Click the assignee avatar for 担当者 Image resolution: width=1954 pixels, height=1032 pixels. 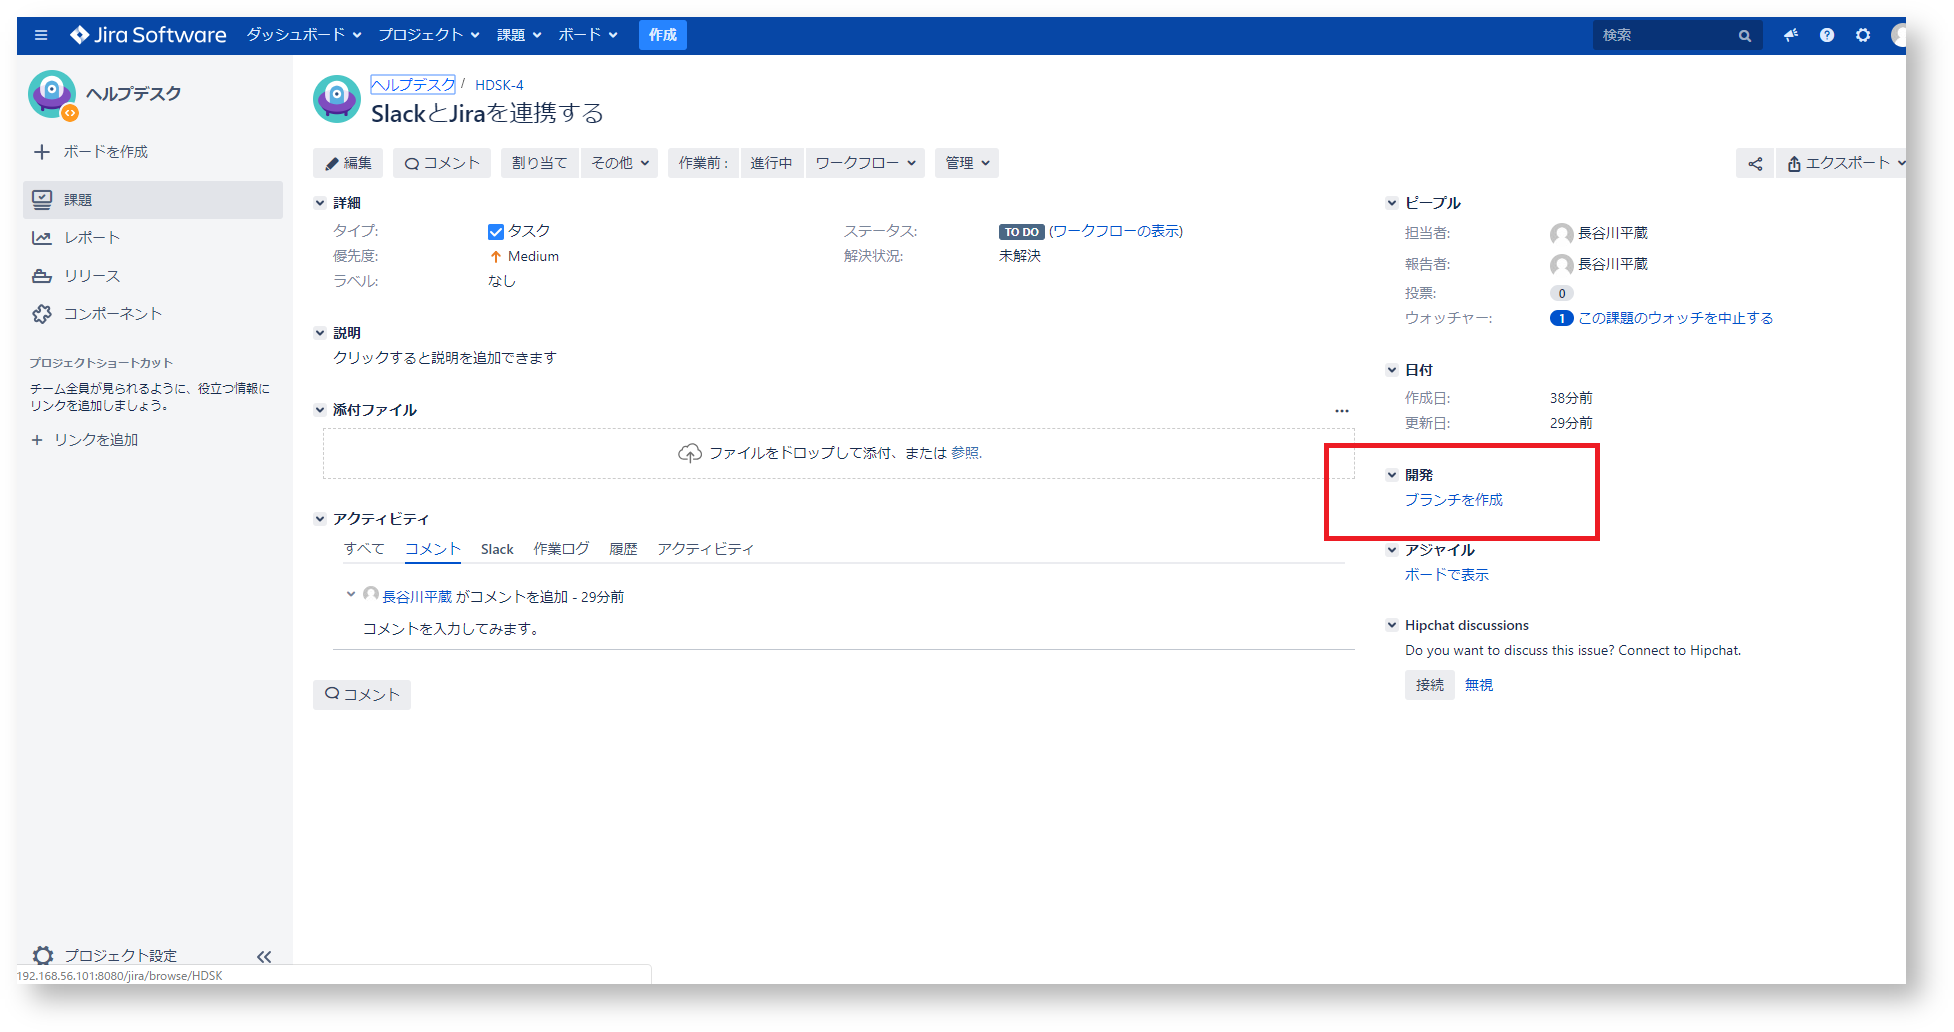1561,234
